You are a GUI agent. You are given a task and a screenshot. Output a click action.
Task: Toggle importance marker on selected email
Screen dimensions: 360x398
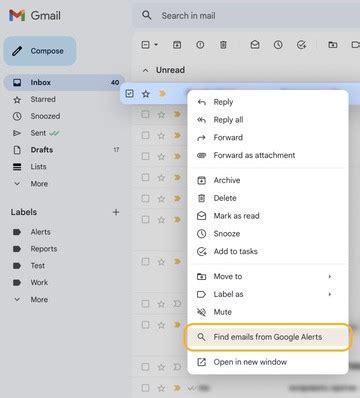tap(162, 94)
